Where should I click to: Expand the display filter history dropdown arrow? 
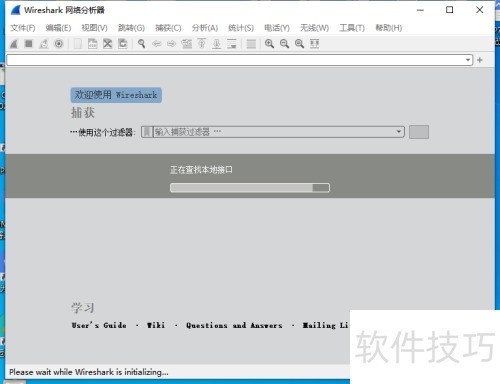click(468, 60)
